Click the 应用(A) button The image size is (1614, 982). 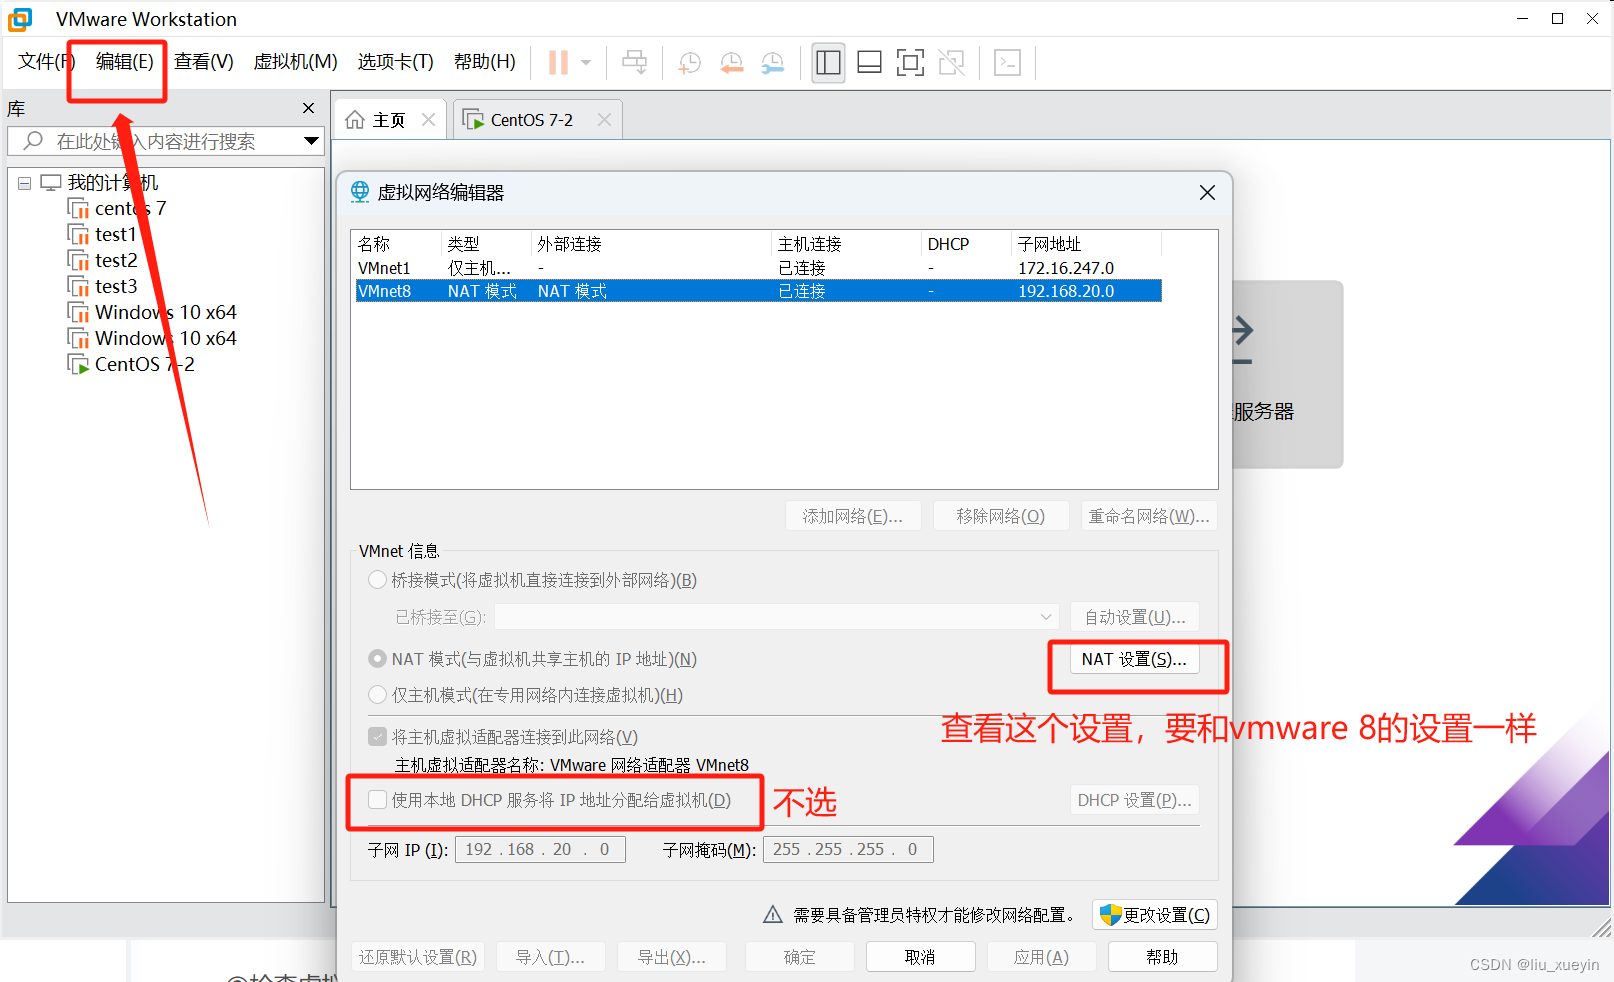click(1041, 957)
